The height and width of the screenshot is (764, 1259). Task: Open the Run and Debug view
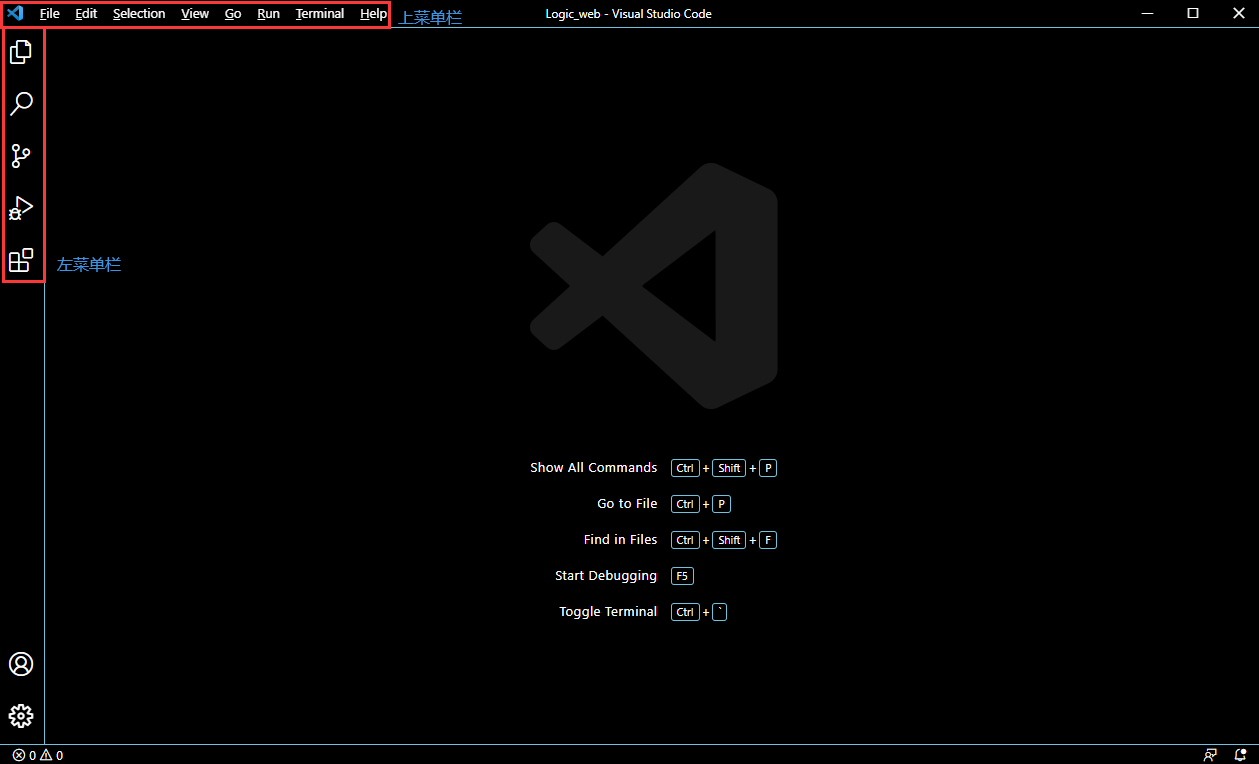pos(21,208)
